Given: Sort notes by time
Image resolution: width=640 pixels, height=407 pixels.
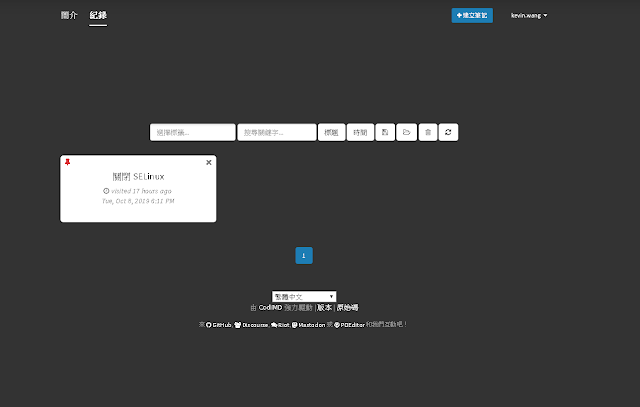Looking at the screenshot, I should pyautogui.click(x=360, y=132).
